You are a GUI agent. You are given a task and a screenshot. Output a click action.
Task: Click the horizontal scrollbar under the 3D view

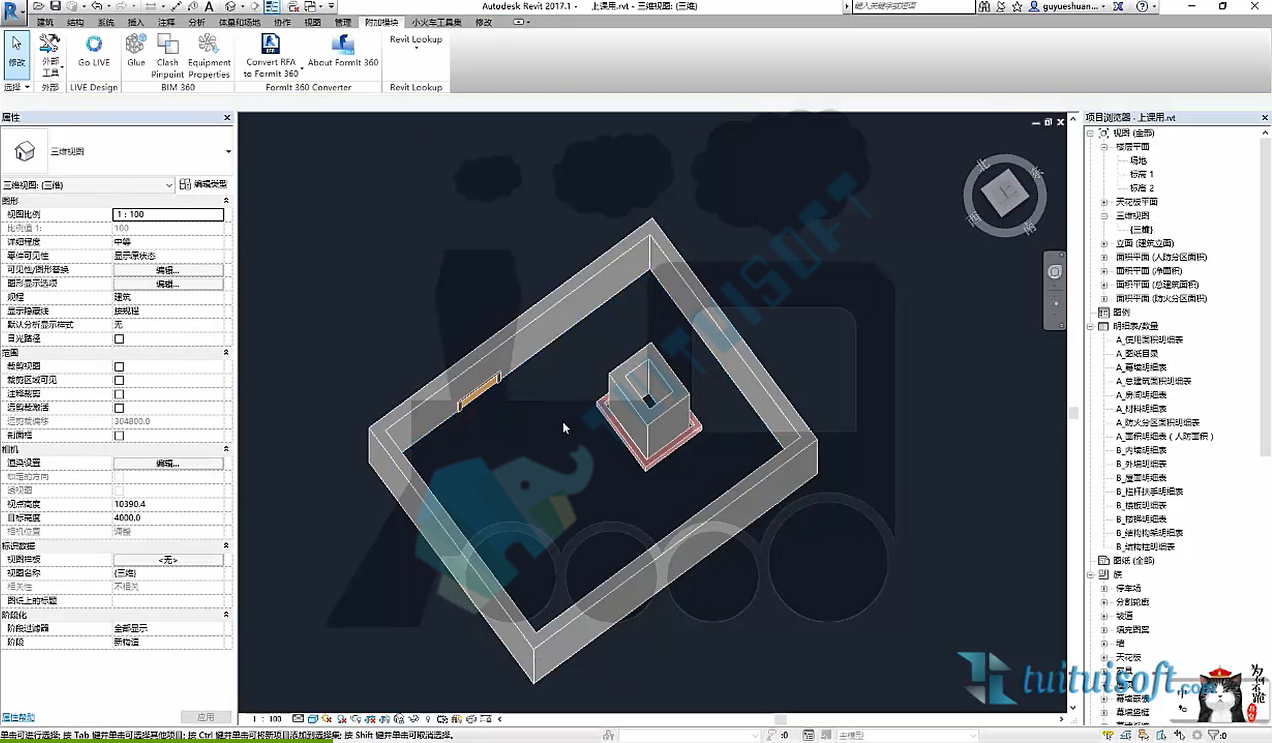(780, 719)
